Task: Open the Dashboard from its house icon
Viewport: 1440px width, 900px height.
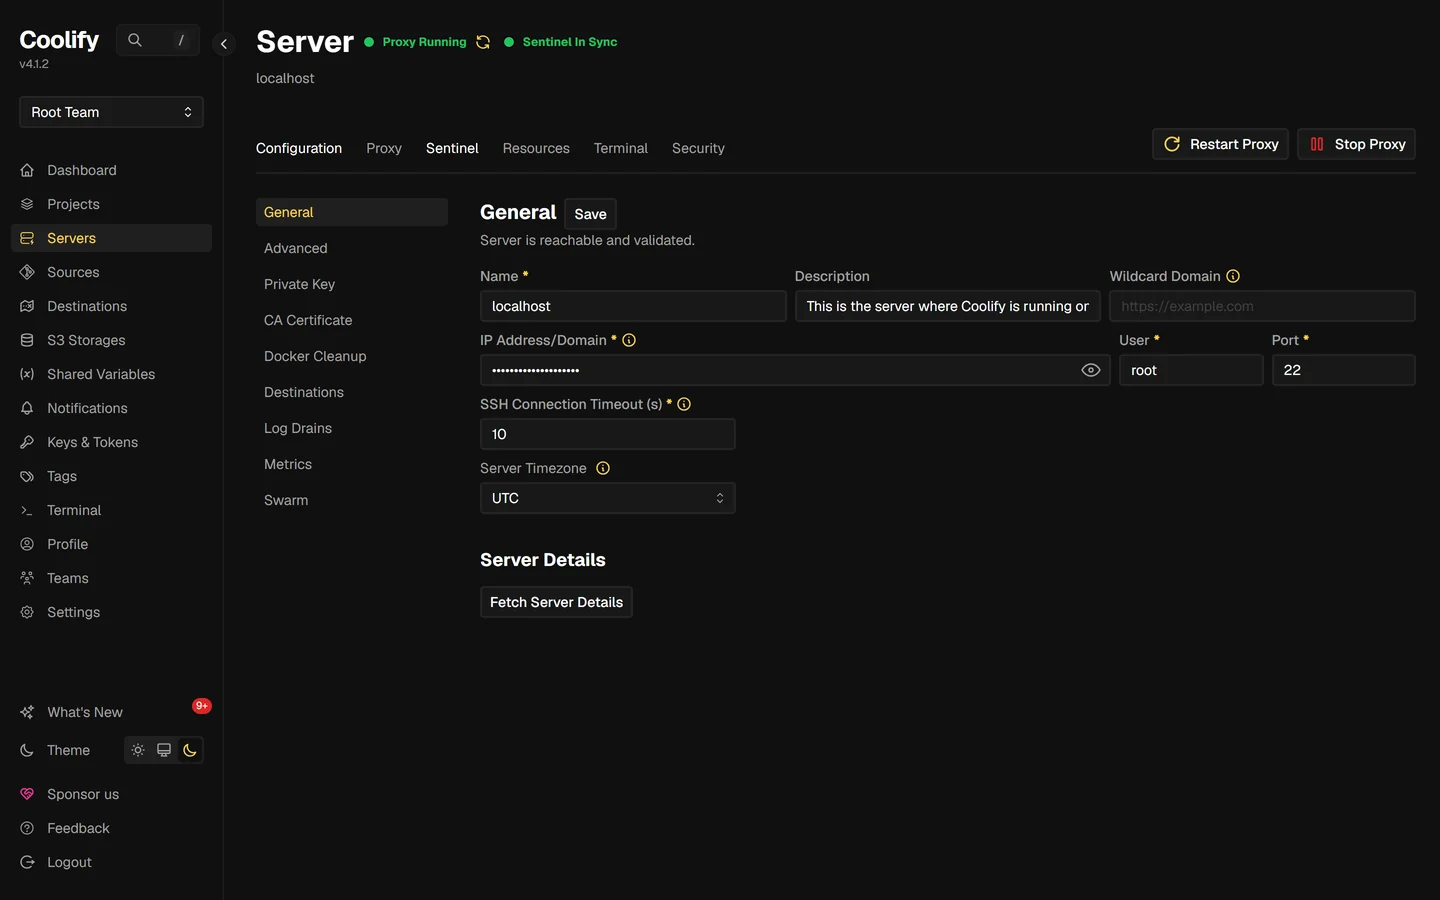Action: click(x=27, y=170)
